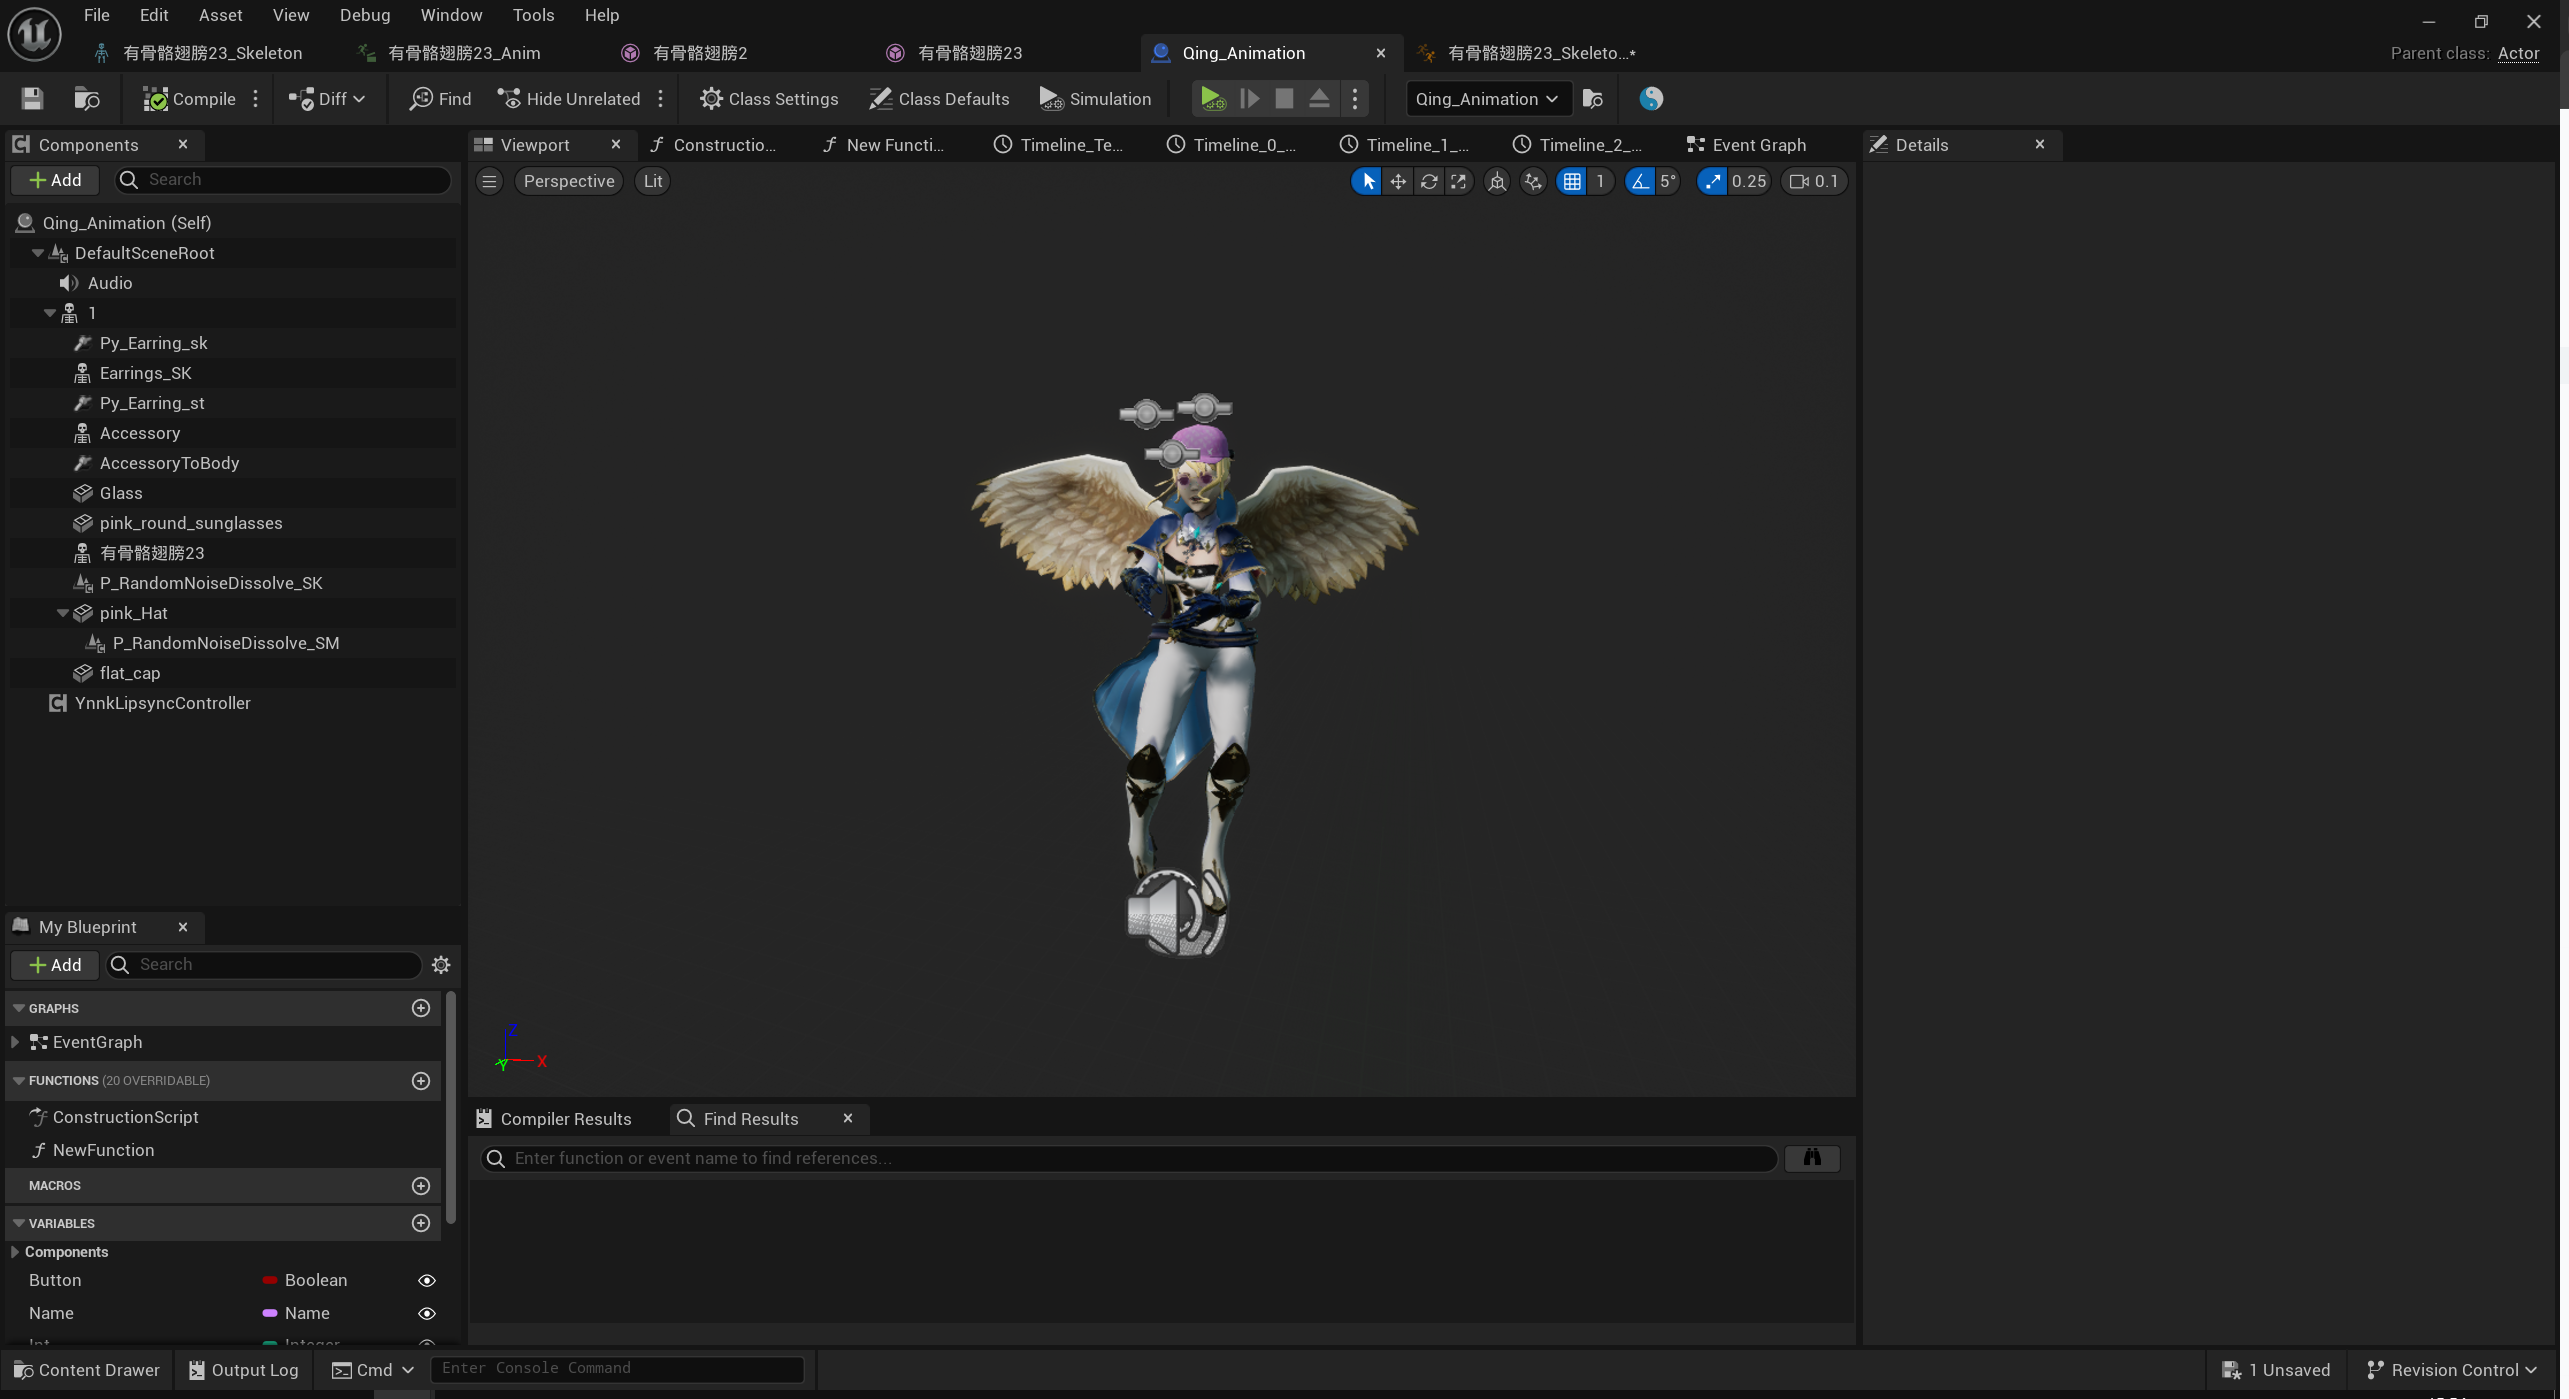This screenshot has height=1399, width=2569.
Task: Toggle grid snapping in viewport
Action: pyautogui.click(x=1572, y=181)
